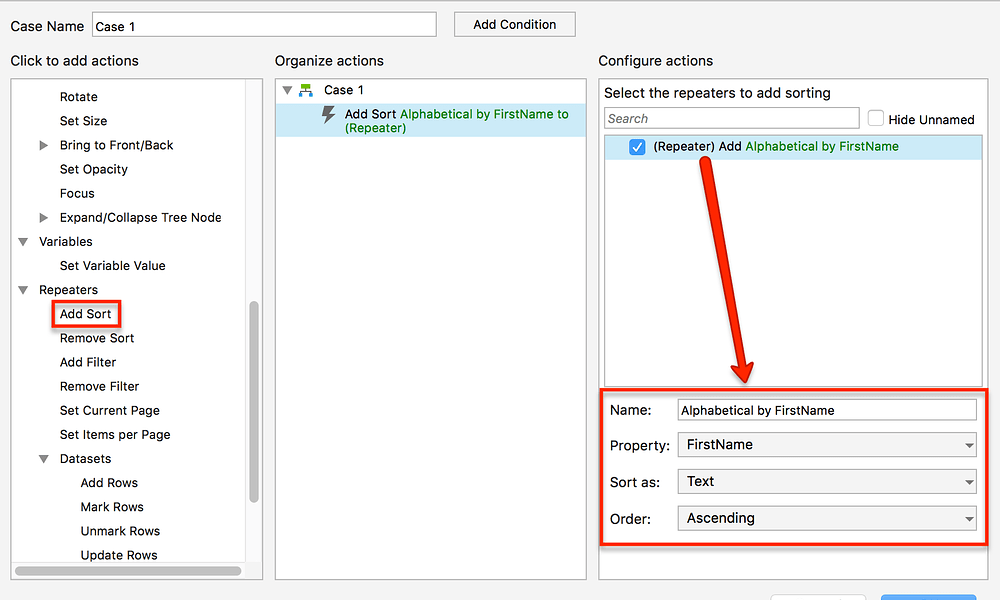Collapse the Datasets group
Screen dimensions: 1000x600
tap(44, 459)
